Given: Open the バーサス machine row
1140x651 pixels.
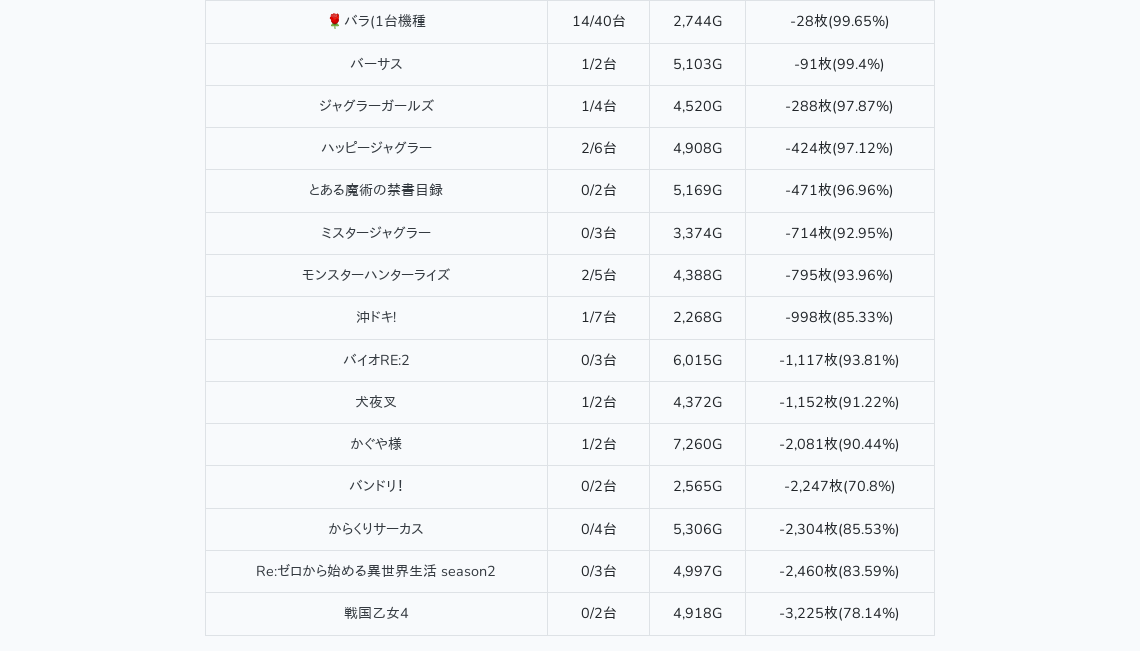Looking at the screenshot, I should click(x=376, y=64).
